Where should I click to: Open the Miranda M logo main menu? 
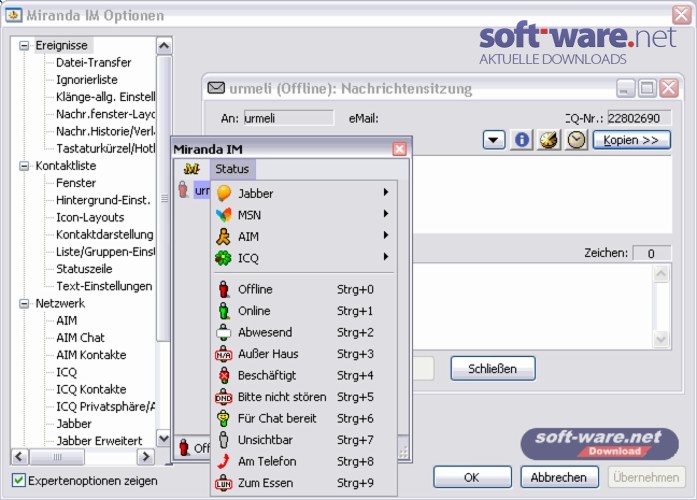[x=192, y=169]
